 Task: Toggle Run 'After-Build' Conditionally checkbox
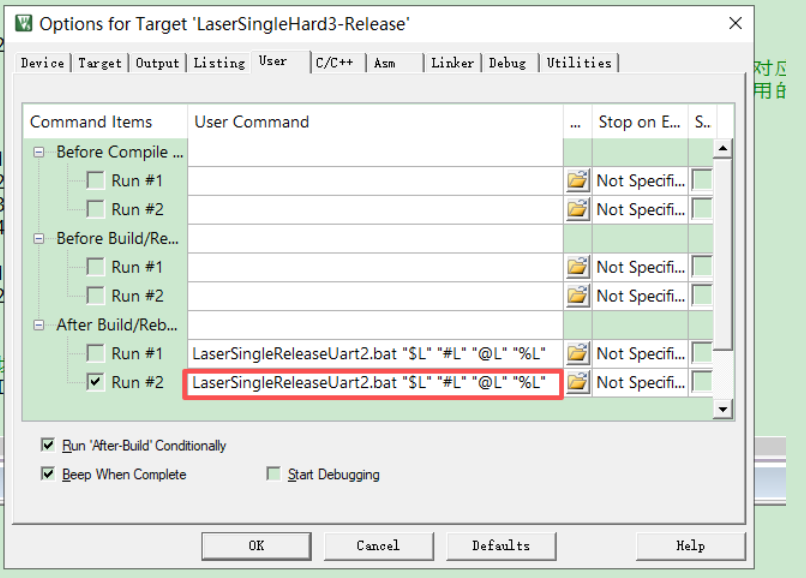tap(48, 445)
